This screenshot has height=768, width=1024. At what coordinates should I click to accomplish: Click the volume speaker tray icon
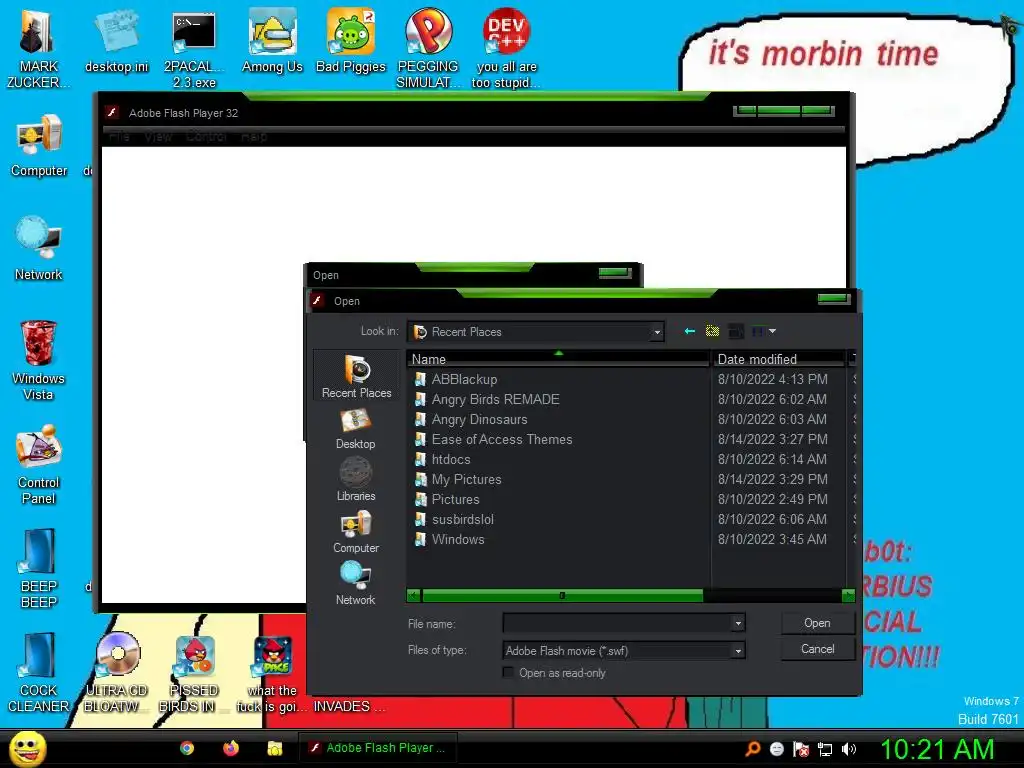point(849,749)
